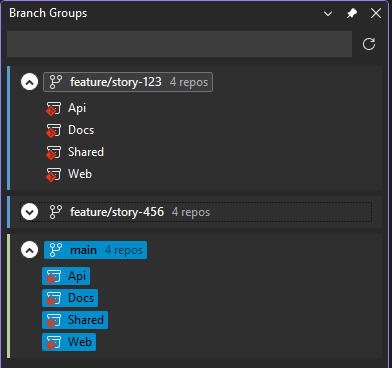This screenshot has height=368, width=392.
Task: Select Docs text under main
Action: 81,298
